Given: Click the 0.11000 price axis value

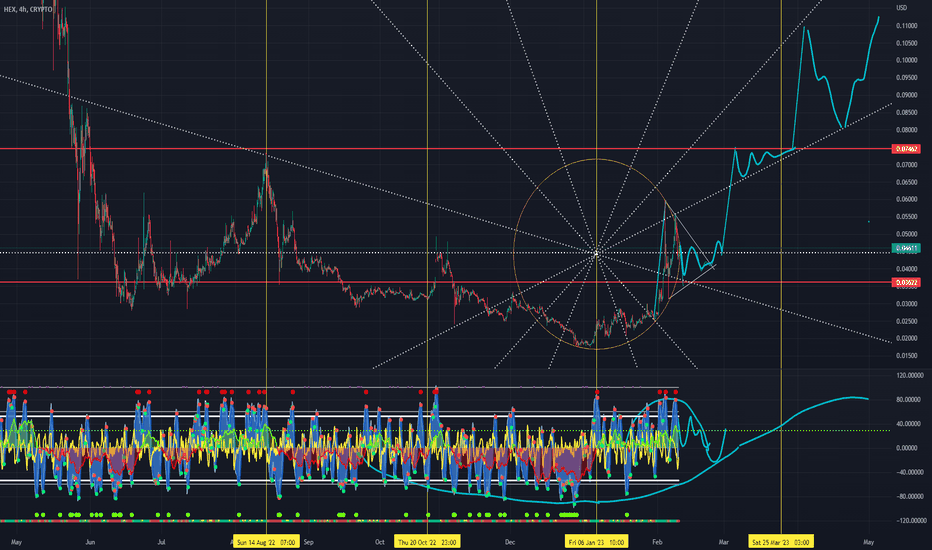Looking at the screenshot, I should pos(906,26).
